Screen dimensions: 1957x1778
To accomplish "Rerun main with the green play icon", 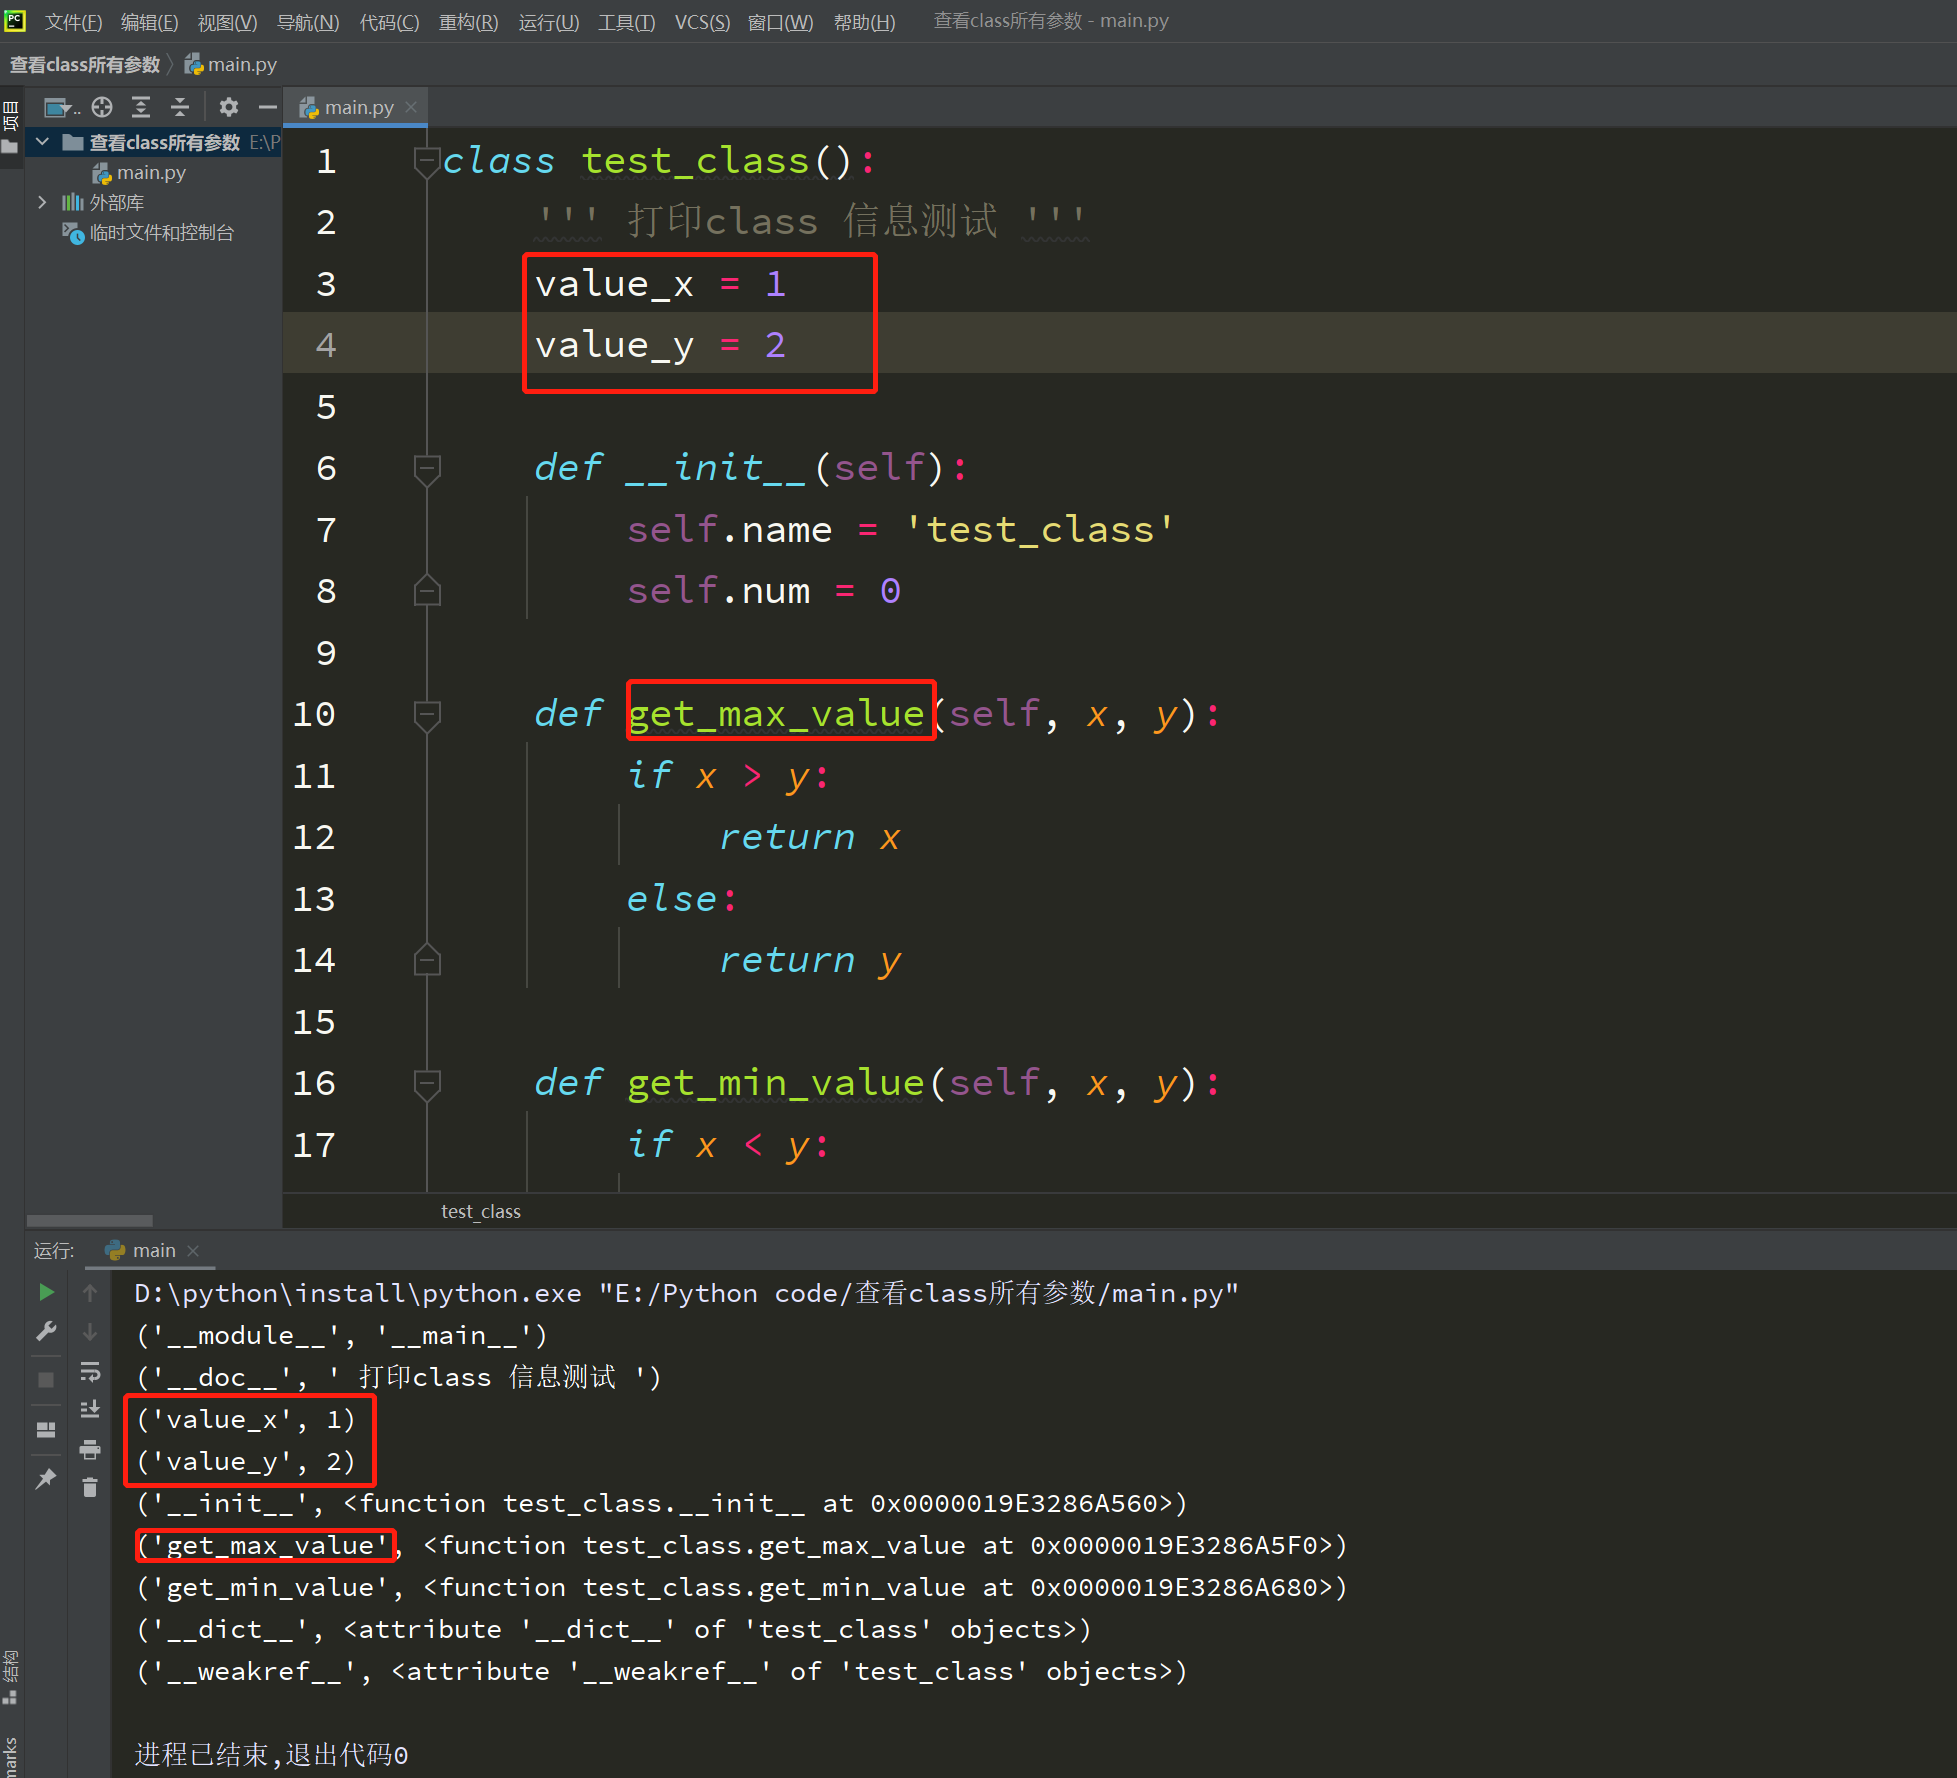I will (x=46, y=1292).
